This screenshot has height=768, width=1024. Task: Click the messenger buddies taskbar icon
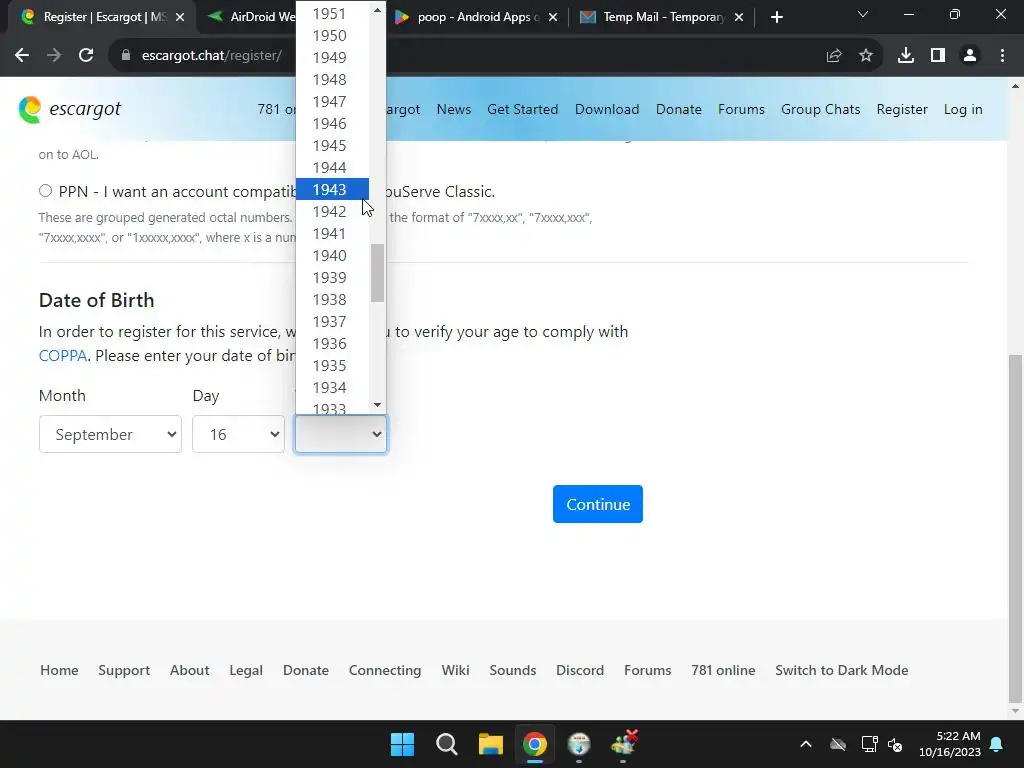(624, 743)
